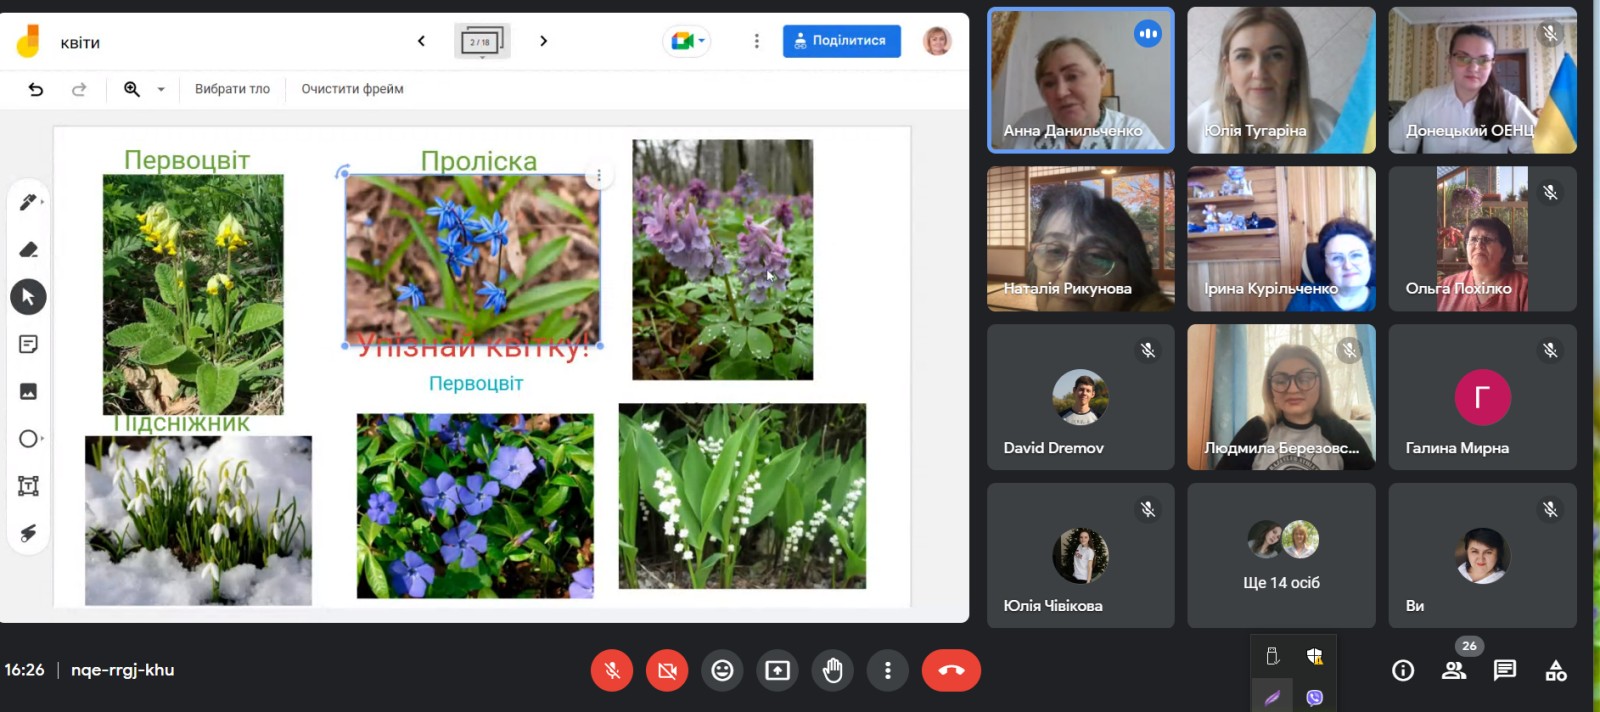This screenshot has height=712, width=1600.
Task: Click the Поділитися share button
Action: click(841, 41)
